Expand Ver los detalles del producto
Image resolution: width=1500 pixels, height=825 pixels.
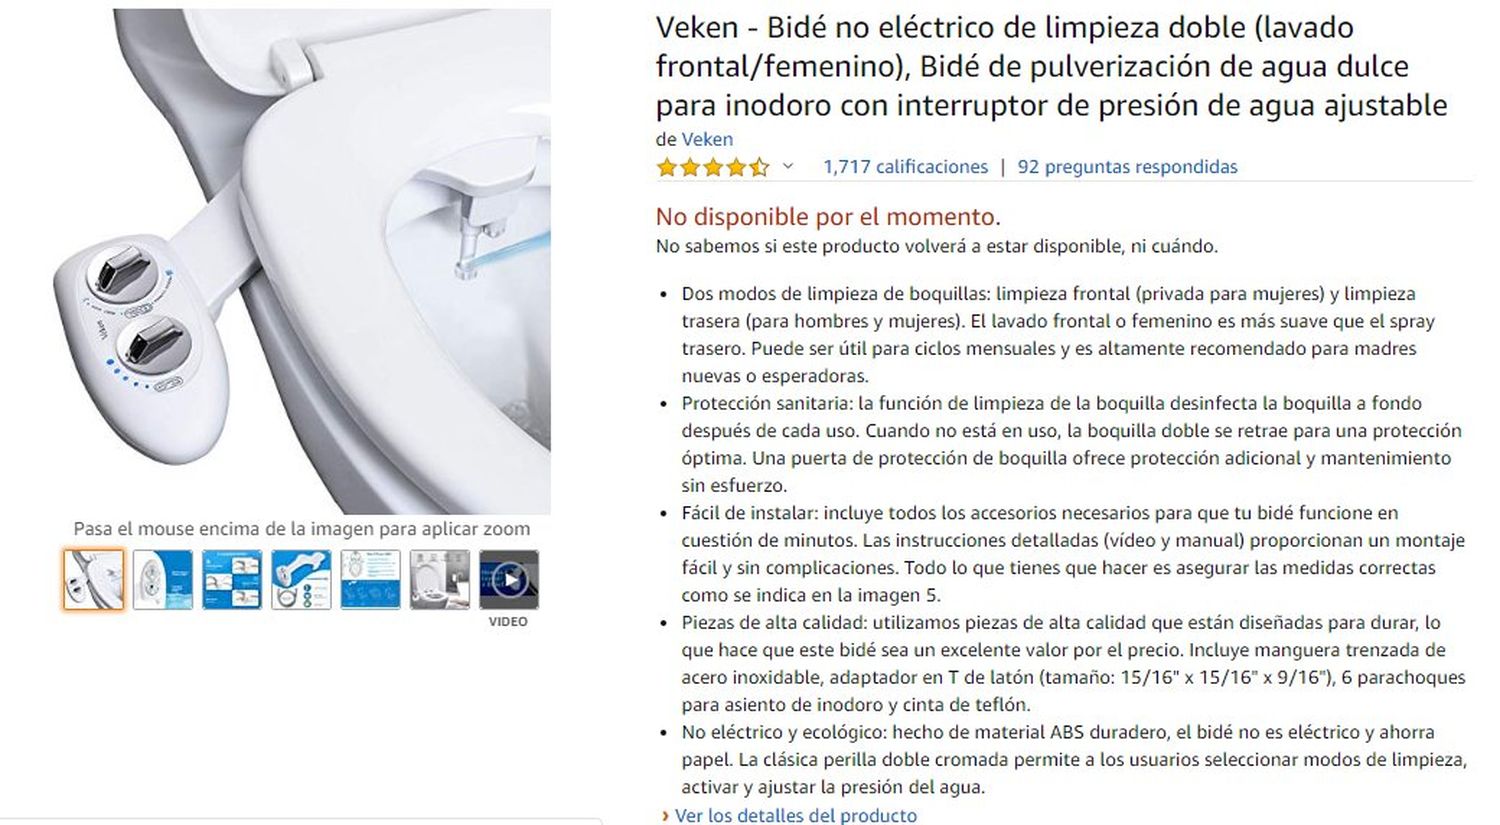click(795, 815)
